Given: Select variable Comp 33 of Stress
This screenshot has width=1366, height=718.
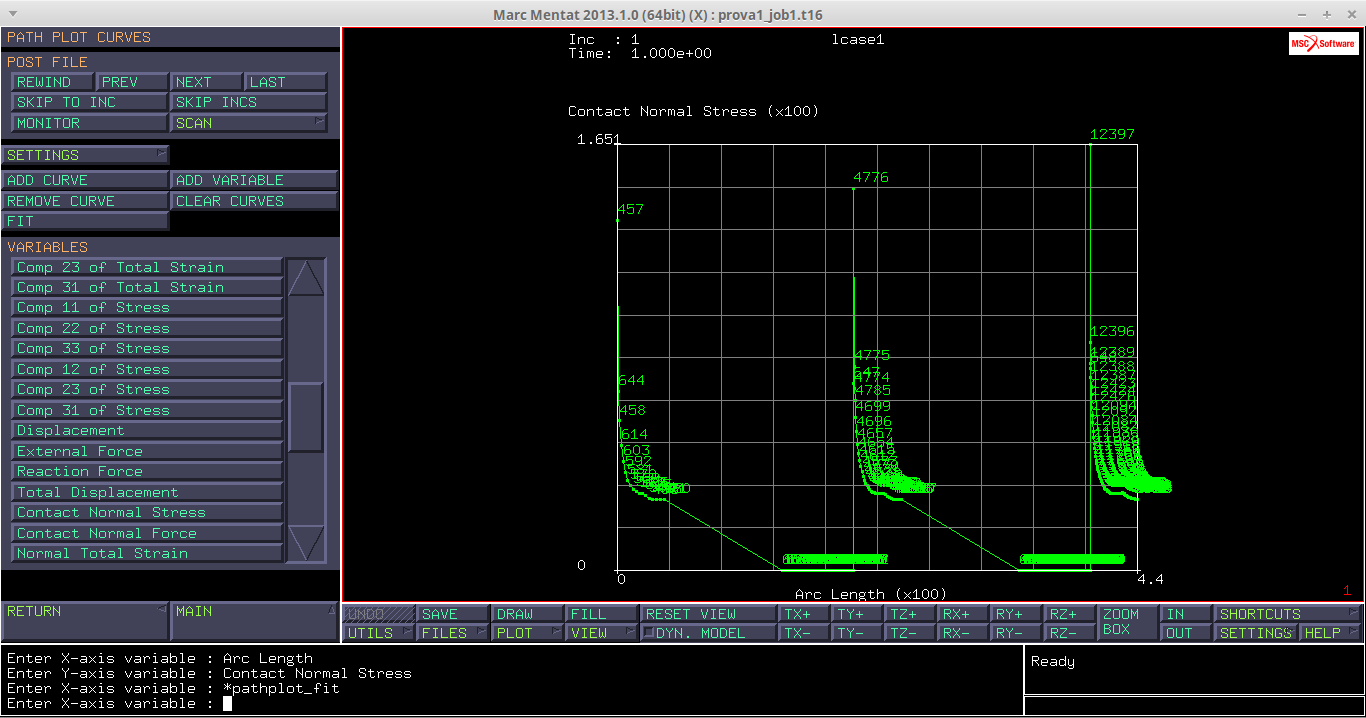Looking at the screenshot, I should [148, 349].
